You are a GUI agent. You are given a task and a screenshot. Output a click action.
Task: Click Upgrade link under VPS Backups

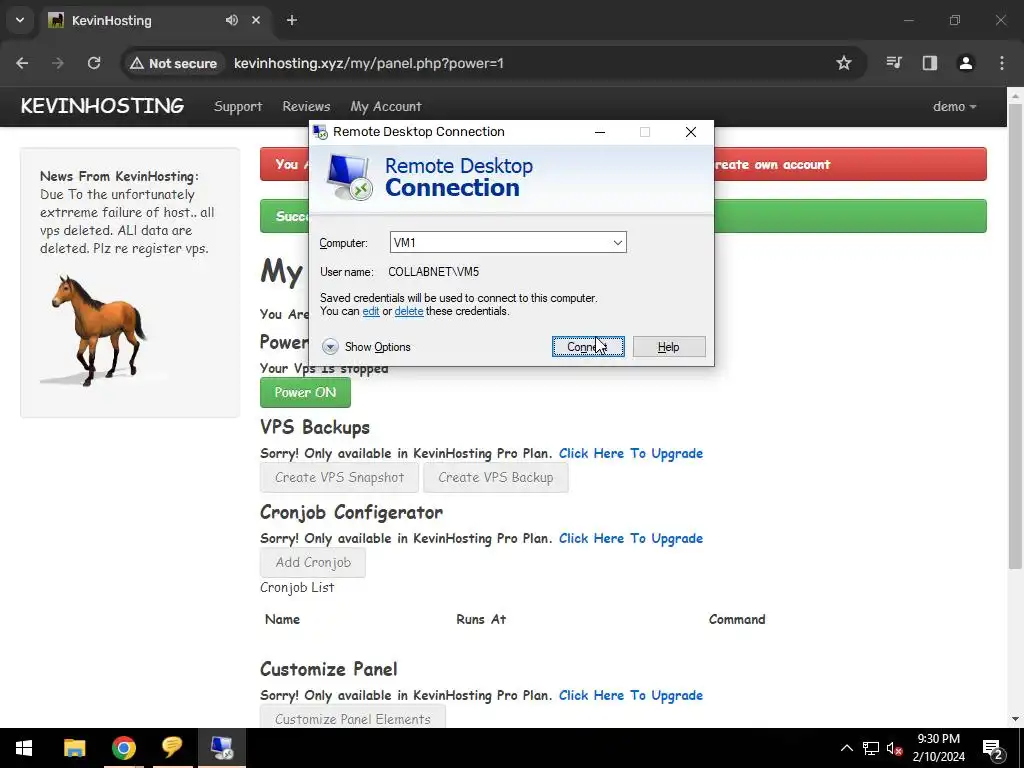[x=631, y=453]
